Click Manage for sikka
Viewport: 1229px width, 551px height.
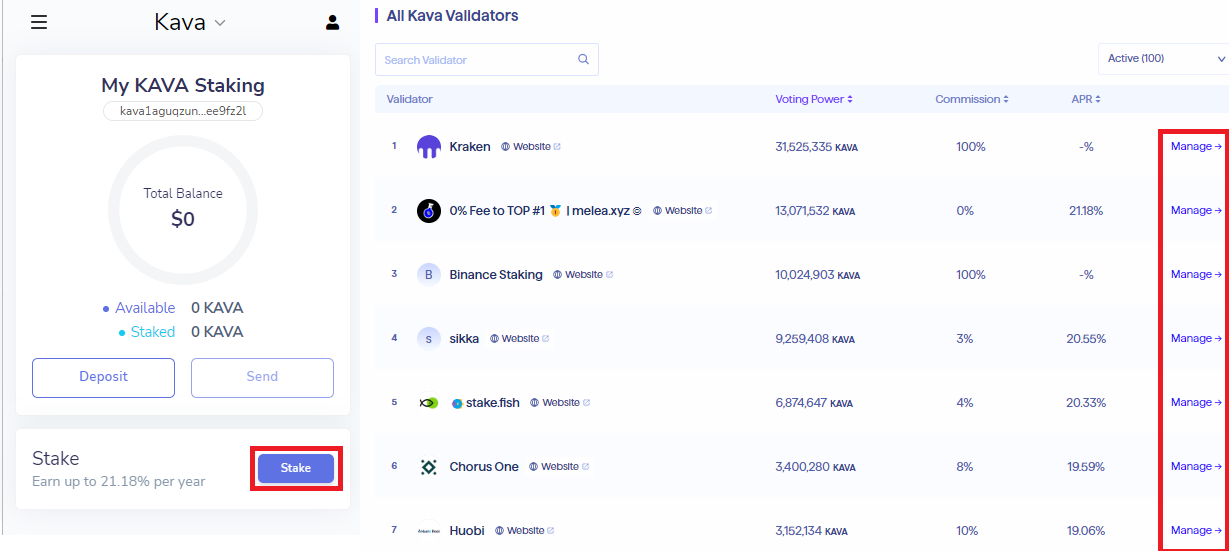(x=1196, y=339)
